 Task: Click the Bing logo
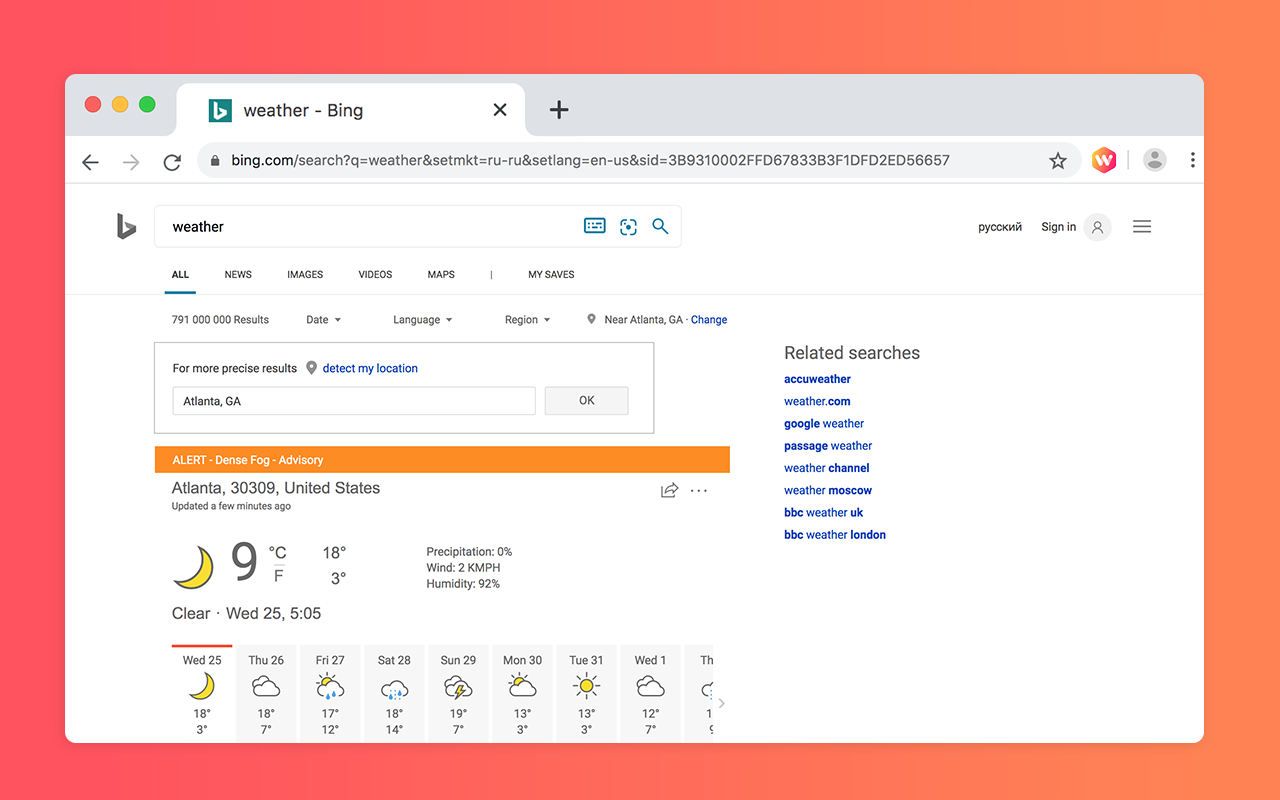[x=125, y=226]
